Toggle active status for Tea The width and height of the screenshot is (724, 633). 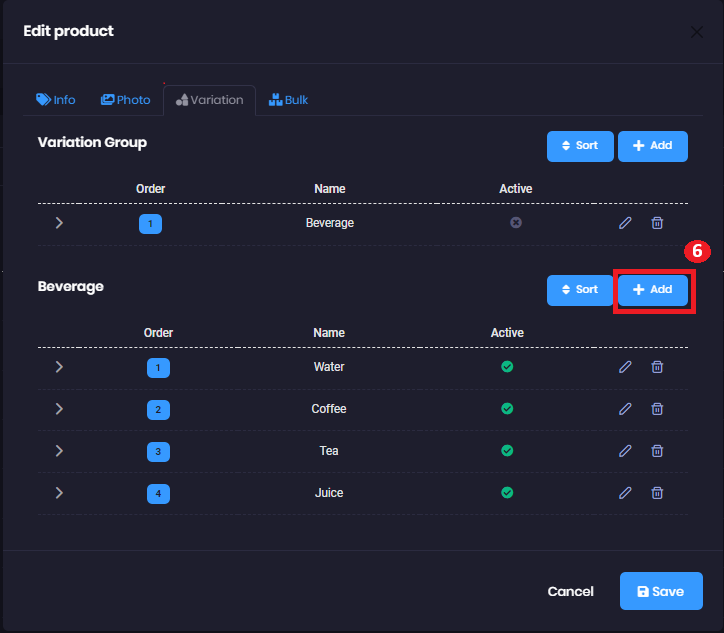pos(507,451)
